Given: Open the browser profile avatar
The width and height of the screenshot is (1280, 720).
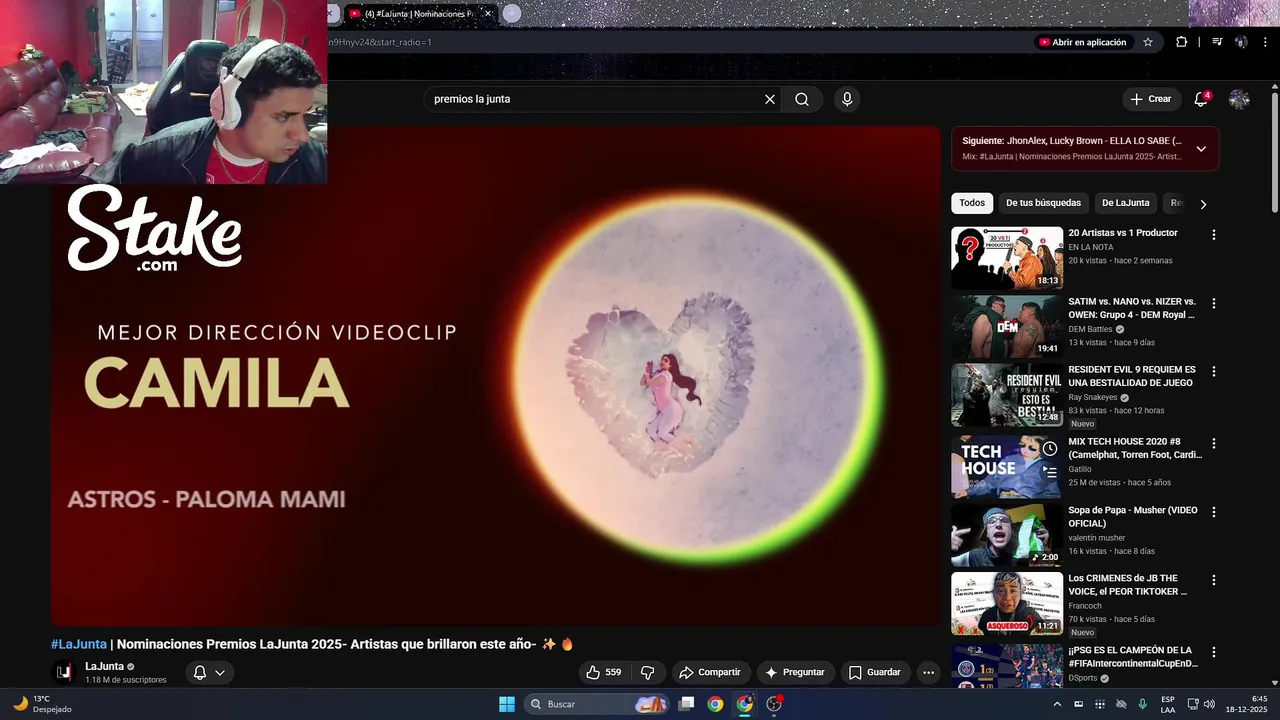Looking at the screenshot, I should 1241,42.
